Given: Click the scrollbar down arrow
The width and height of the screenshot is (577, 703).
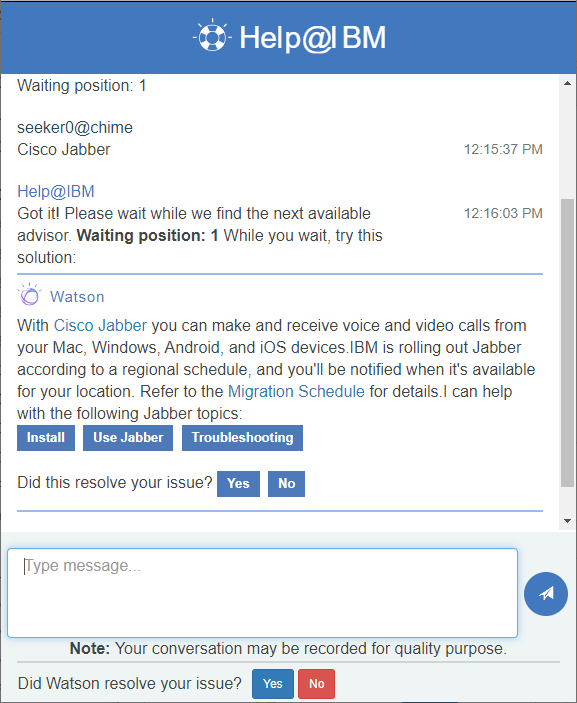Looking at the screenshot, I should click(x=567, y=521).
